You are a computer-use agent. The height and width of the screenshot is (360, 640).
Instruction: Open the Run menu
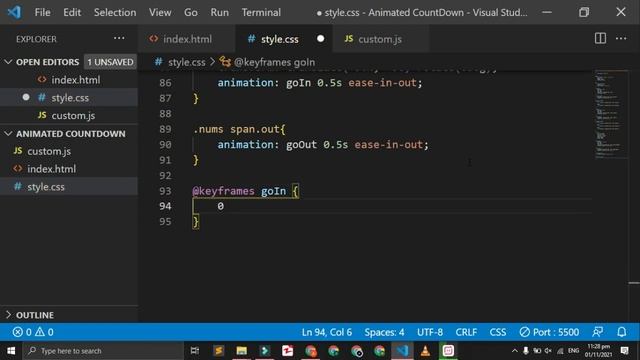(220, 12)
